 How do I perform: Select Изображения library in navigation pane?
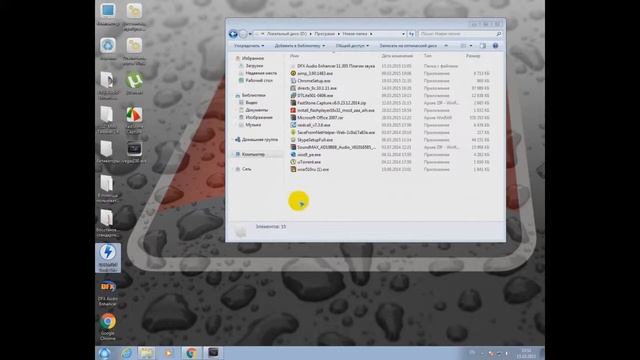point(259,117)
